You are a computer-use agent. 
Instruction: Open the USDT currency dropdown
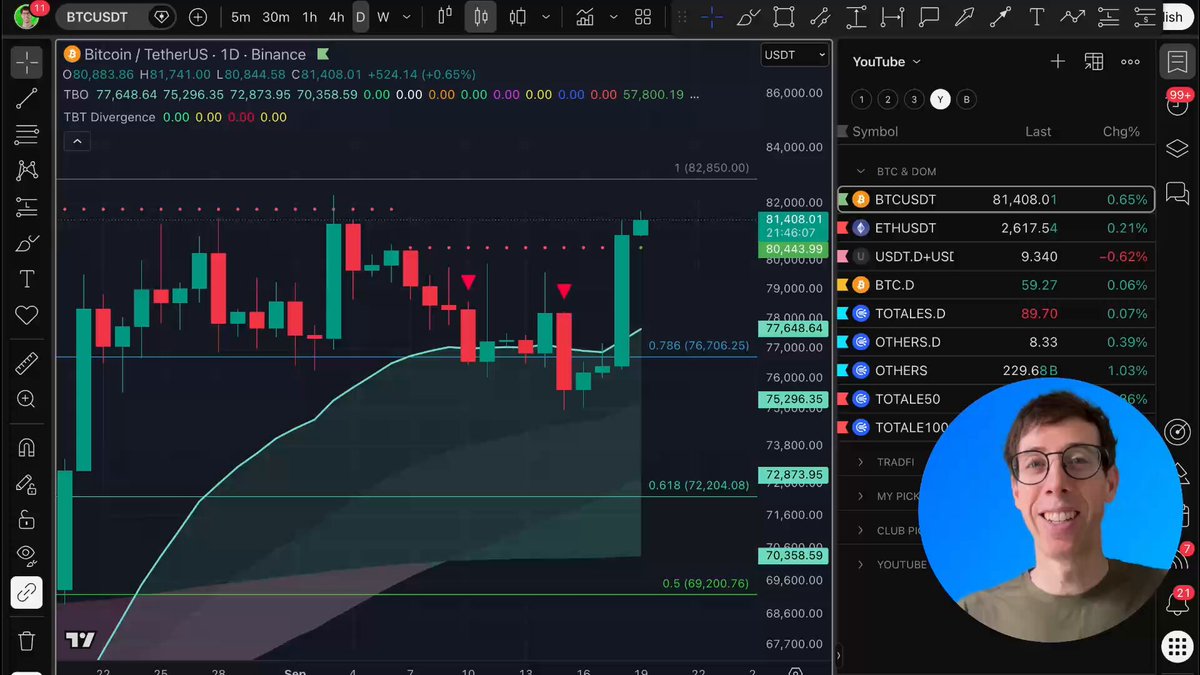pyautogui.click(x=795, y=55)
